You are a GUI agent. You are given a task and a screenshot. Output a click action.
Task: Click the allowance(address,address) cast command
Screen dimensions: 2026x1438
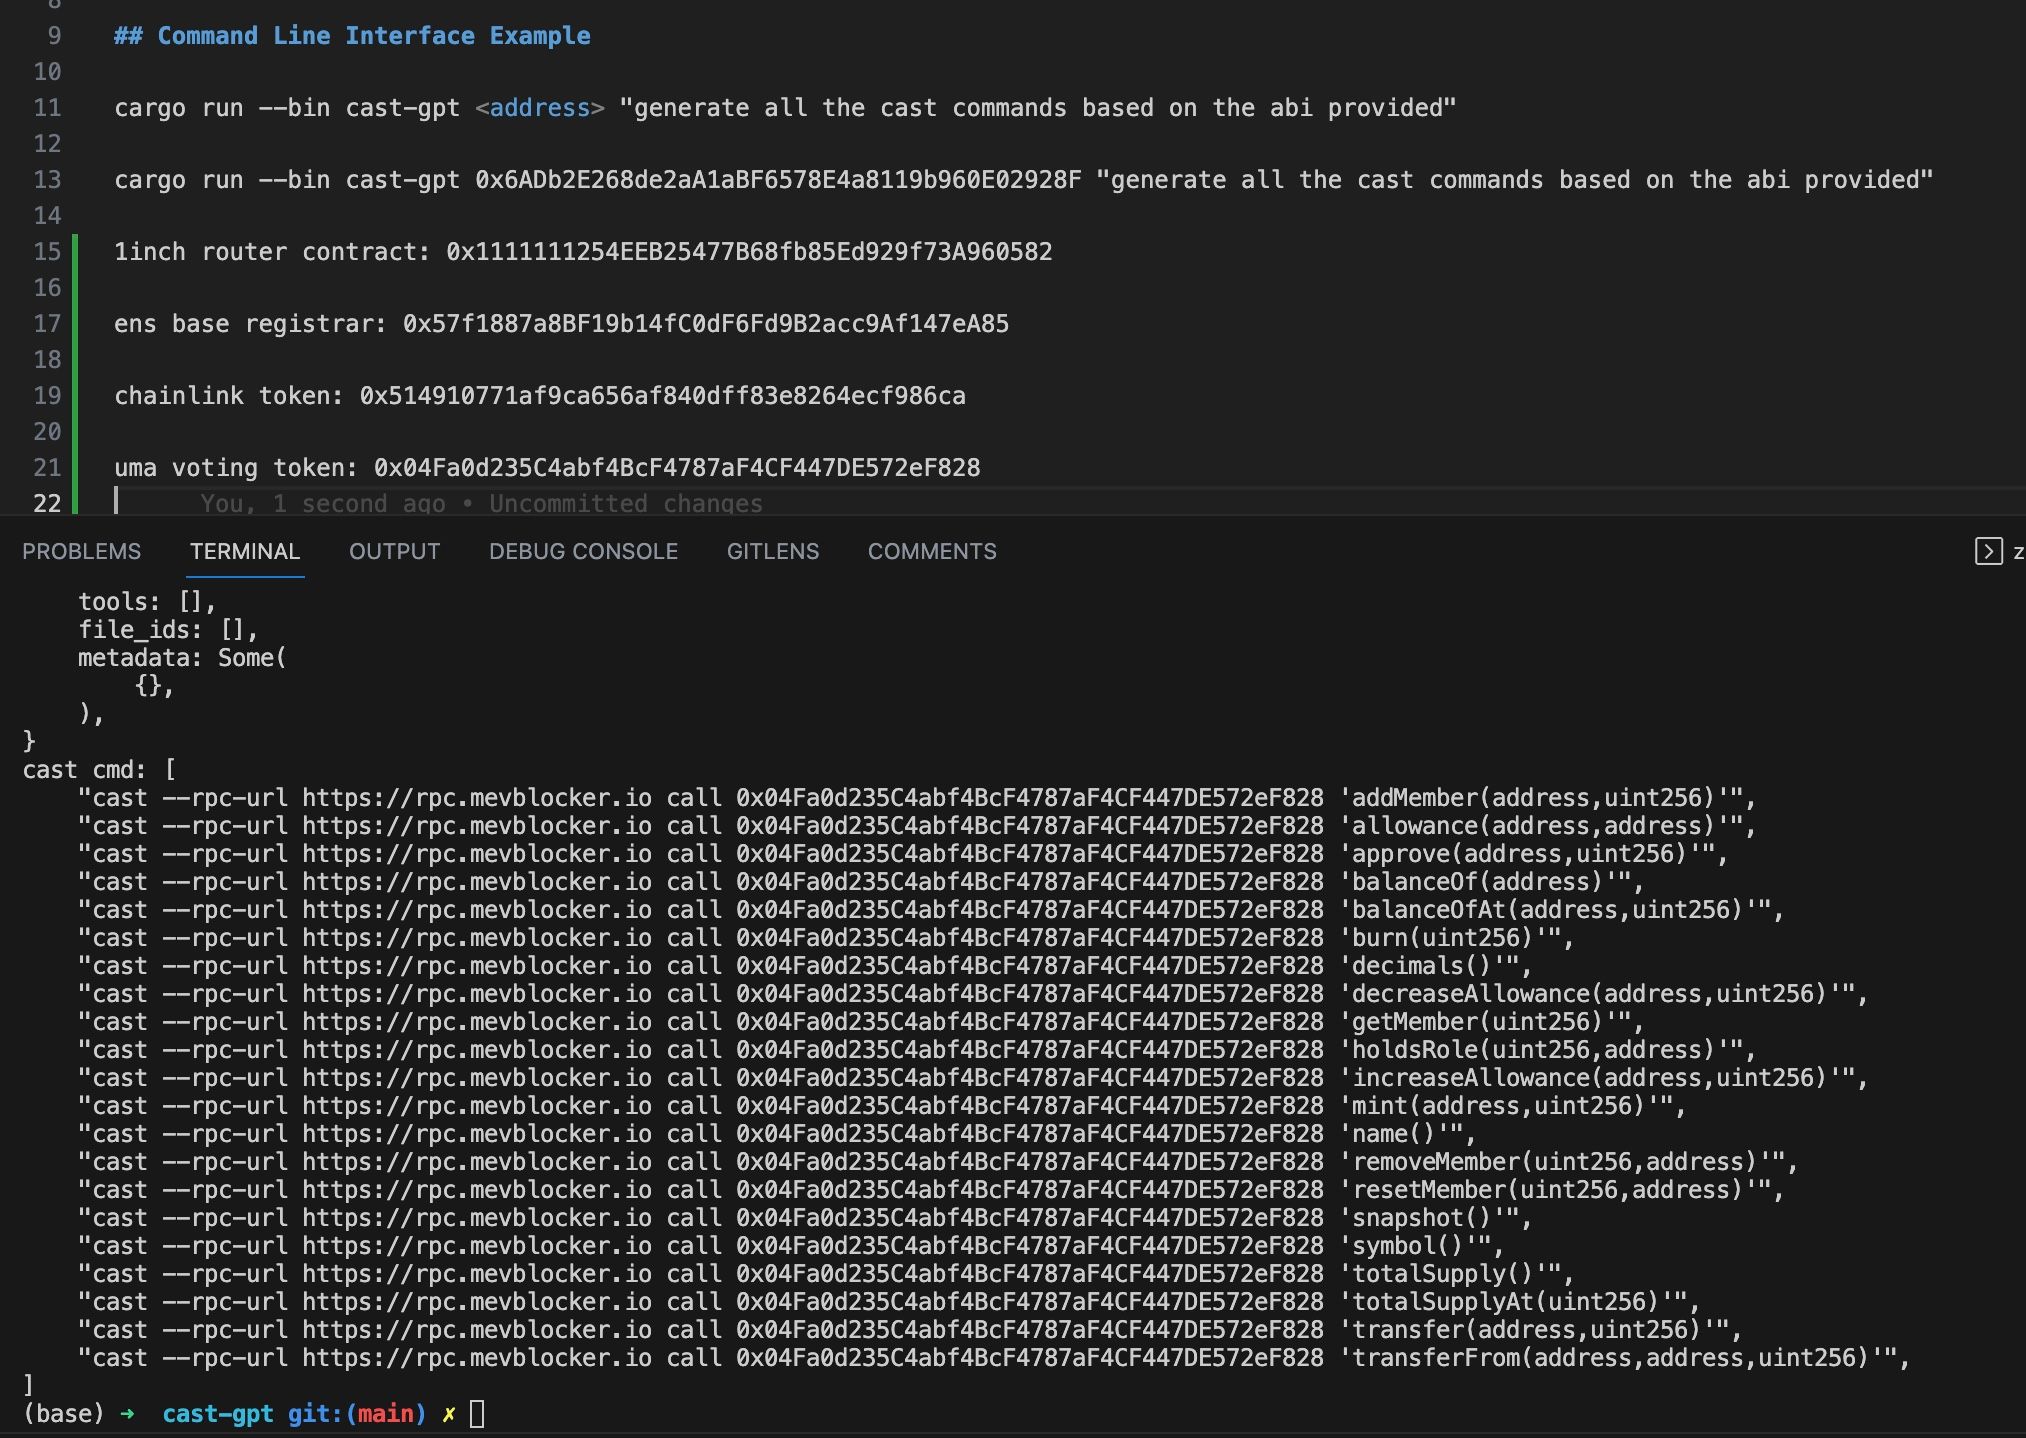[x=917, y=826]
